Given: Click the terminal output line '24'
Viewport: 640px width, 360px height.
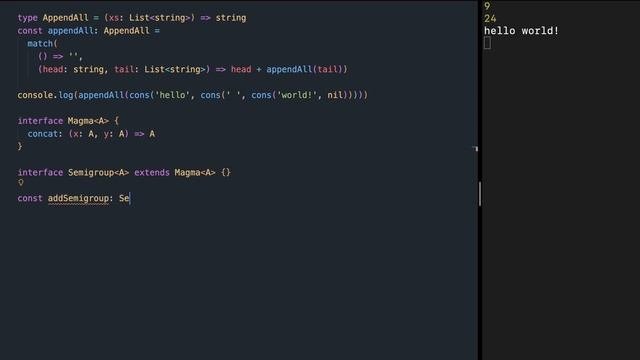Looking at the screenshot, I should click(490, 18).
